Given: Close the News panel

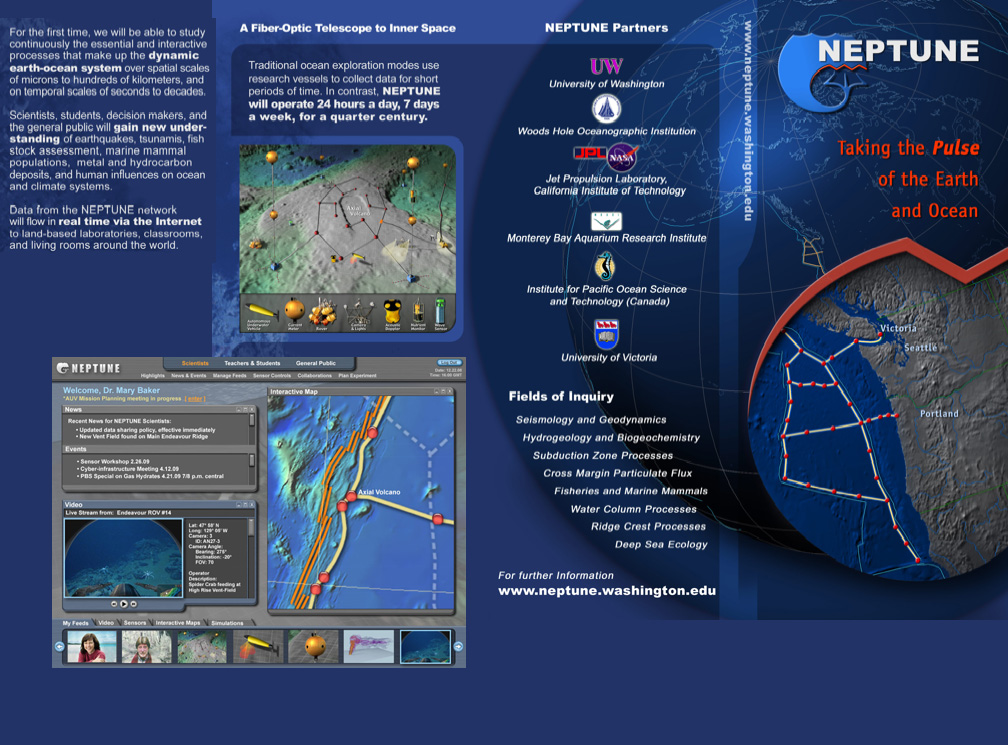Looking at the screenshot, I should point(252,409).
